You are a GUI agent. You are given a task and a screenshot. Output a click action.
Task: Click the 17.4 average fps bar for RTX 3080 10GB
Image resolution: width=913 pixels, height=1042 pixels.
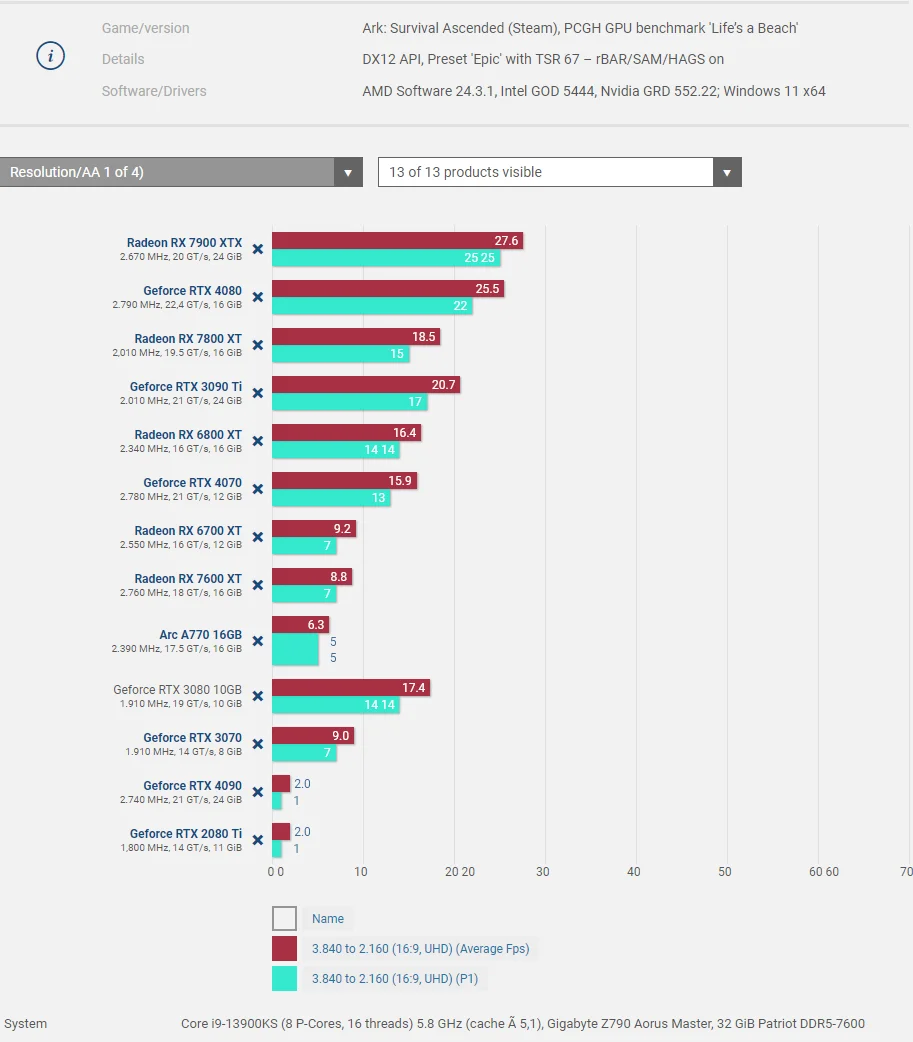(x=351, y=687)
